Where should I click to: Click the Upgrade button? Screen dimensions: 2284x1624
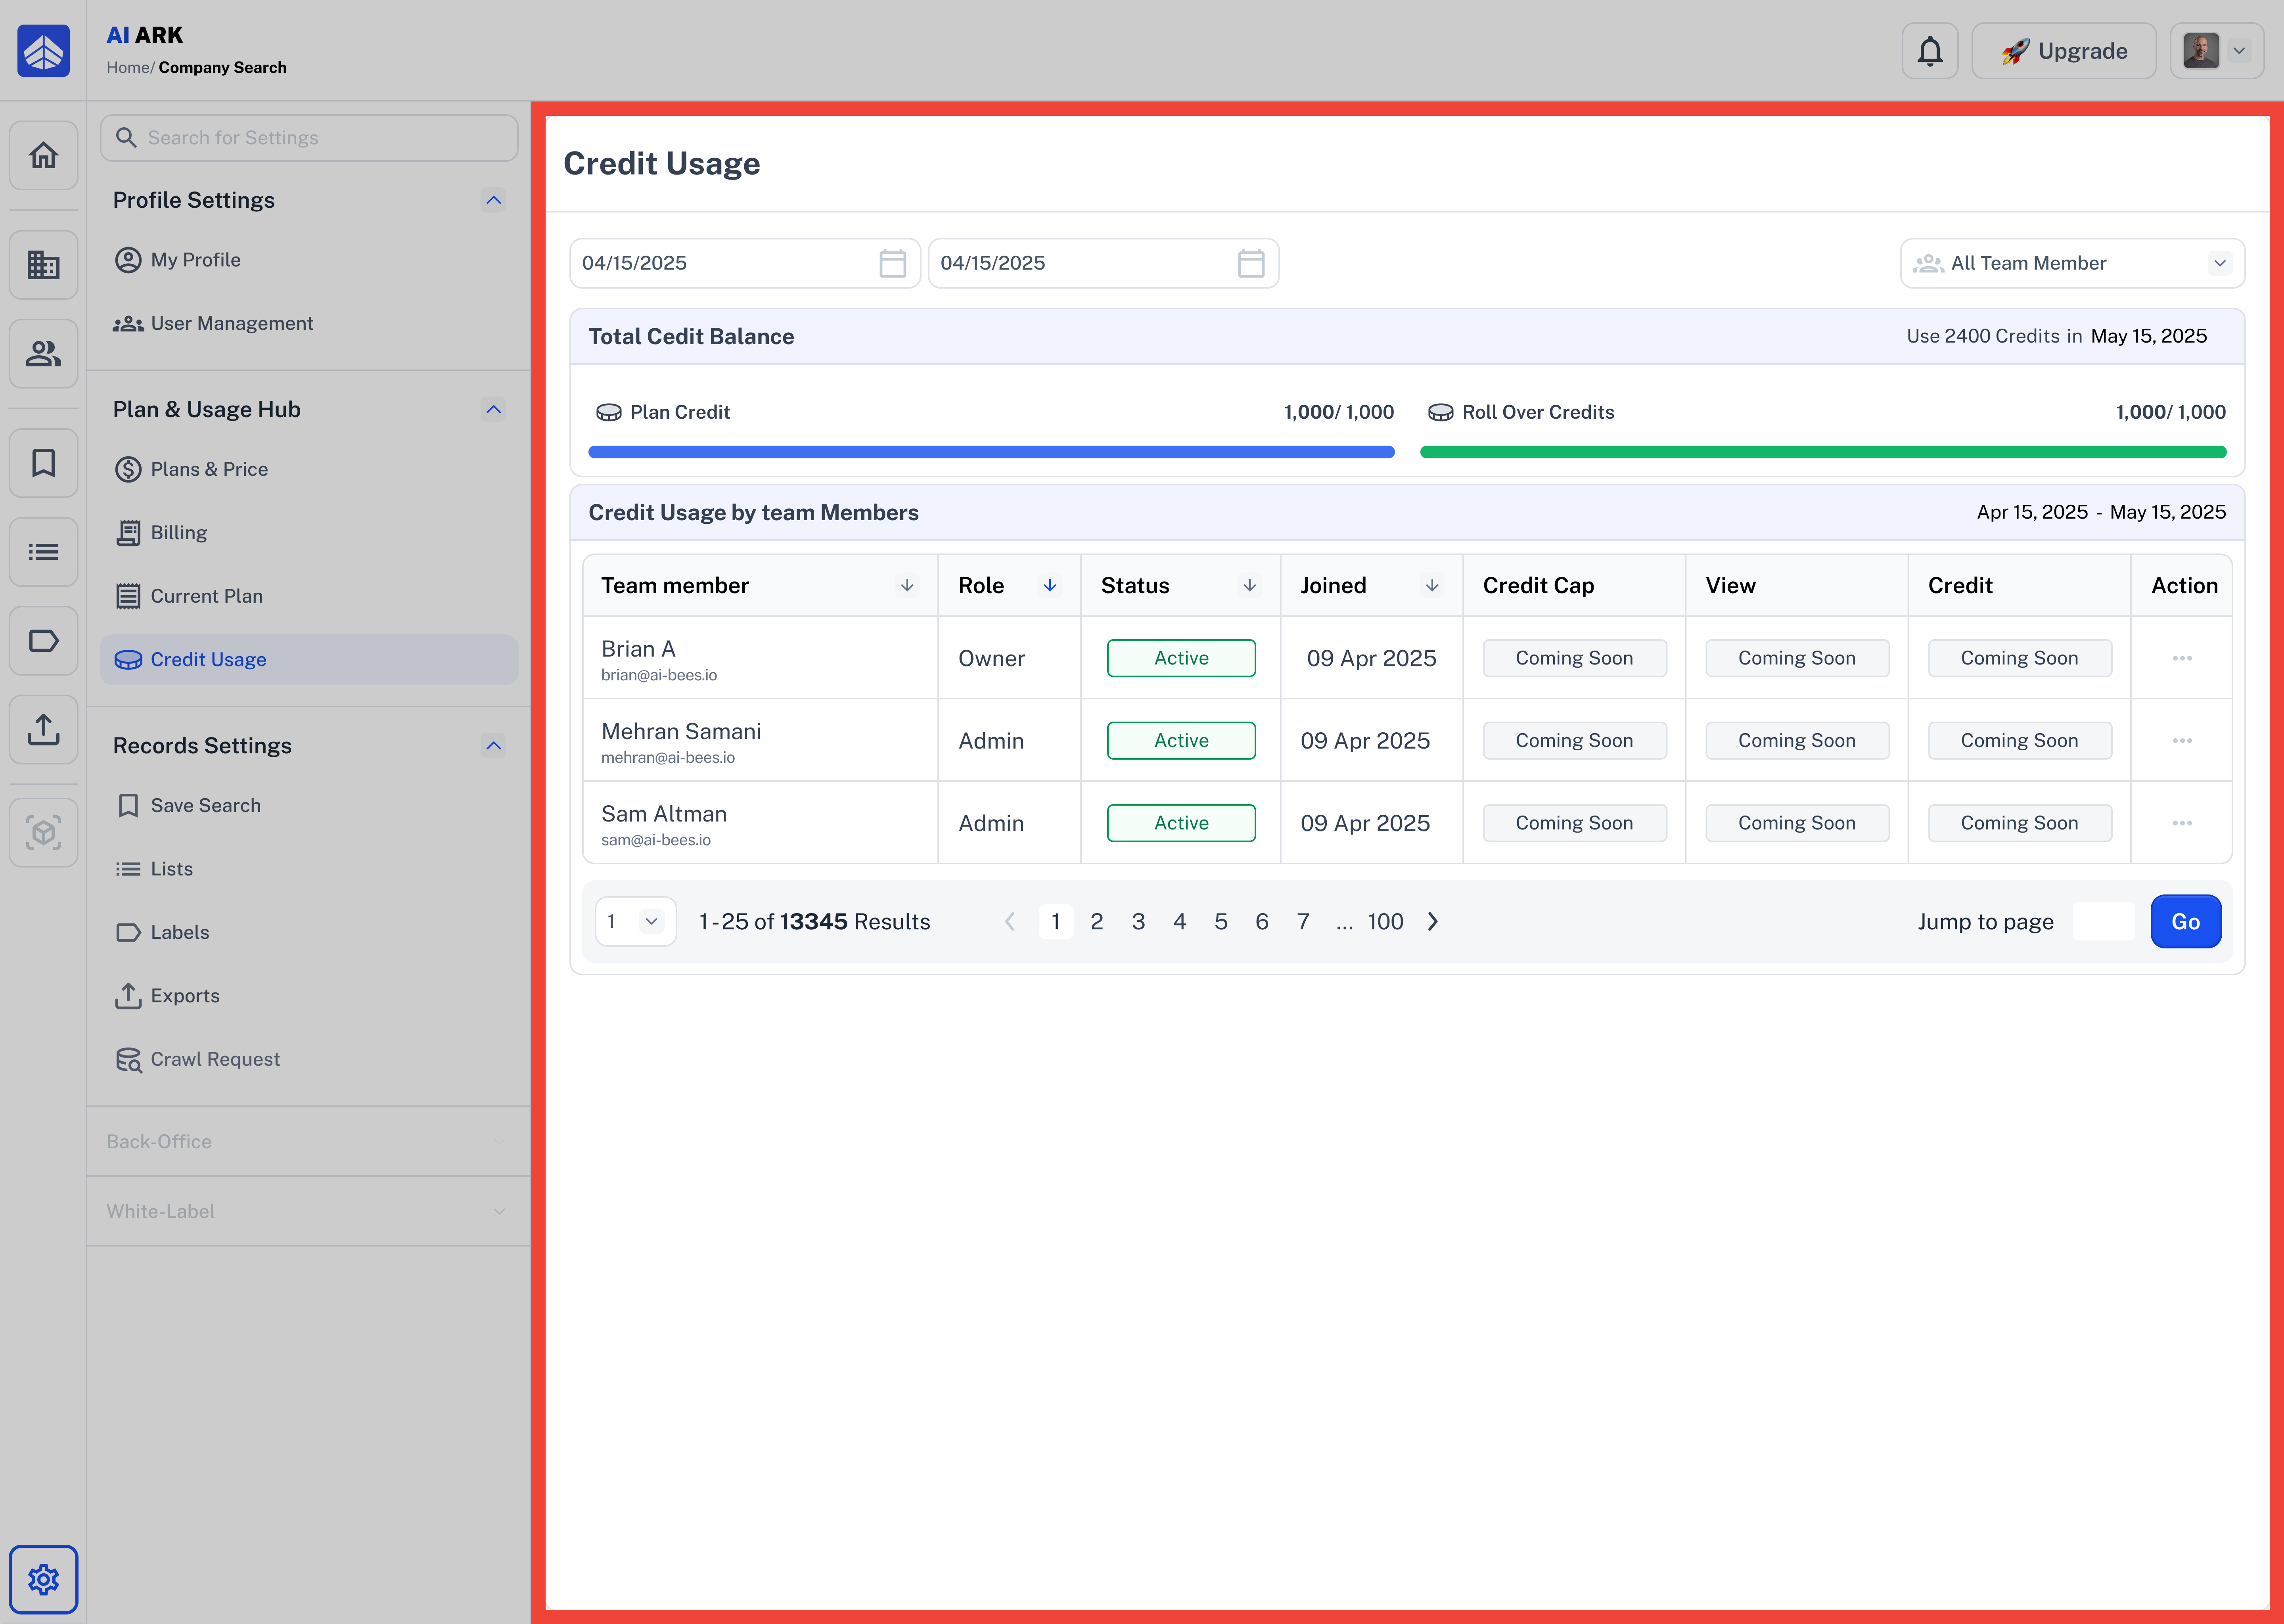tap(2064, 51)
